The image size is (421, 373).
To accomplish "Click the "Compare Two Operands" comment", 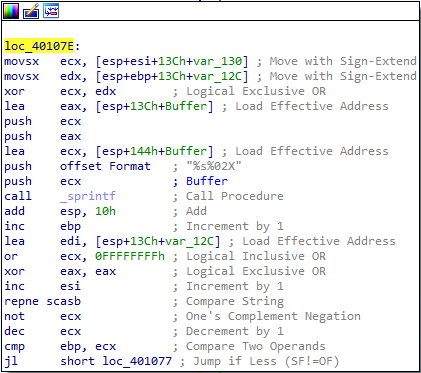I will [256, 347].
